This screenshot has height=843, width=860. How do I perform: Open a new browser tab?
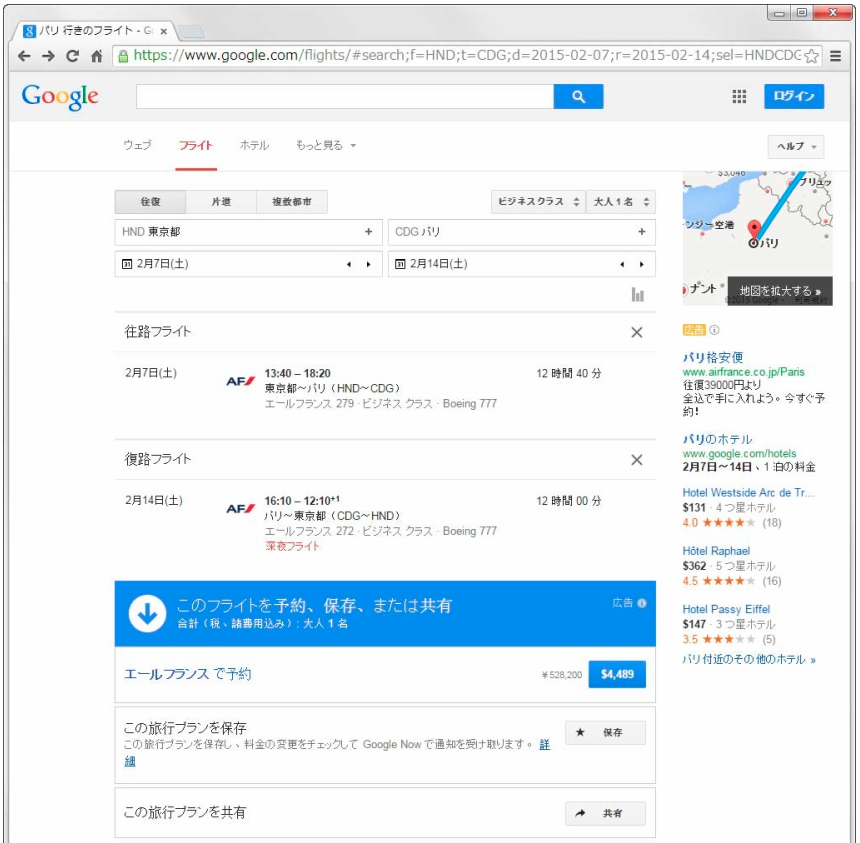191,32
